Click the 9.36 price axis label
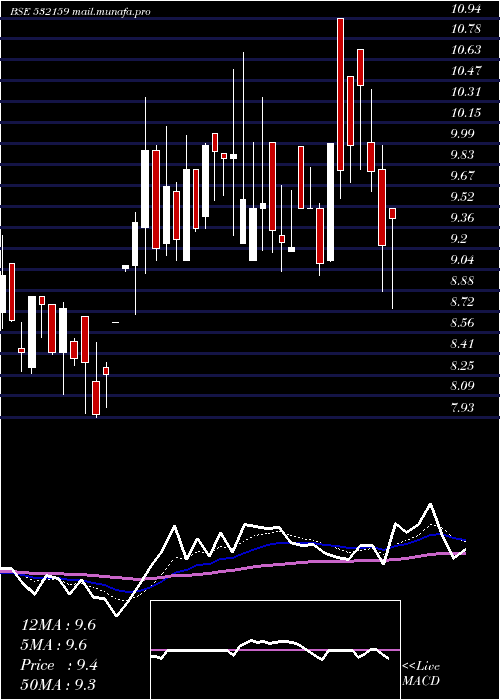The height and width of the screenshot is (700, 500). (x=462, y=218)
